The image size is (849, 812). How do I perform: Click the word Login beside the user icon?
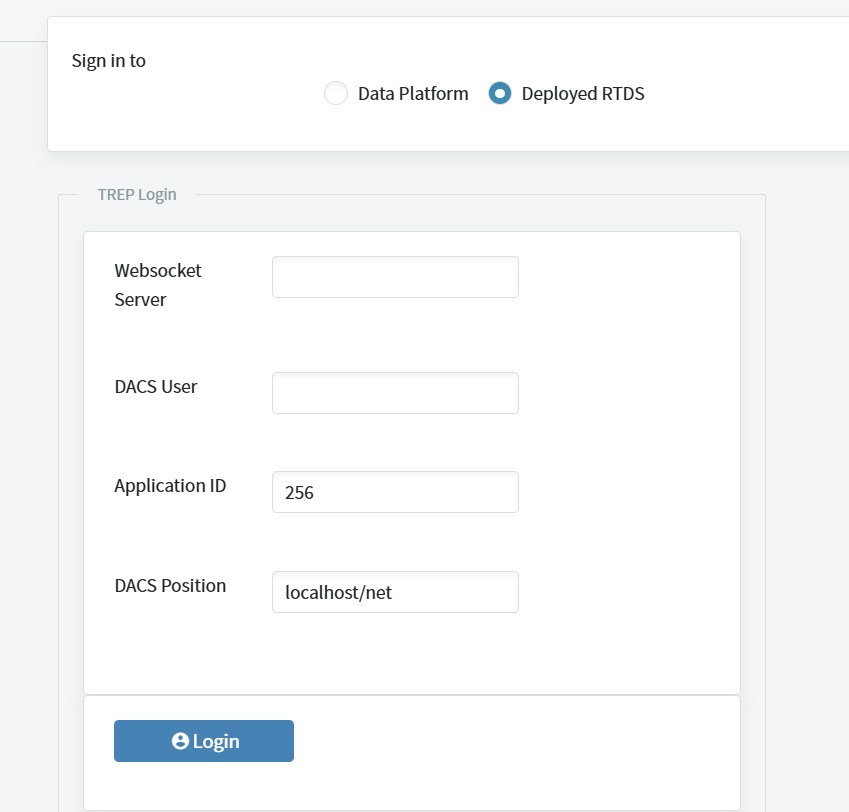[216, 742]
